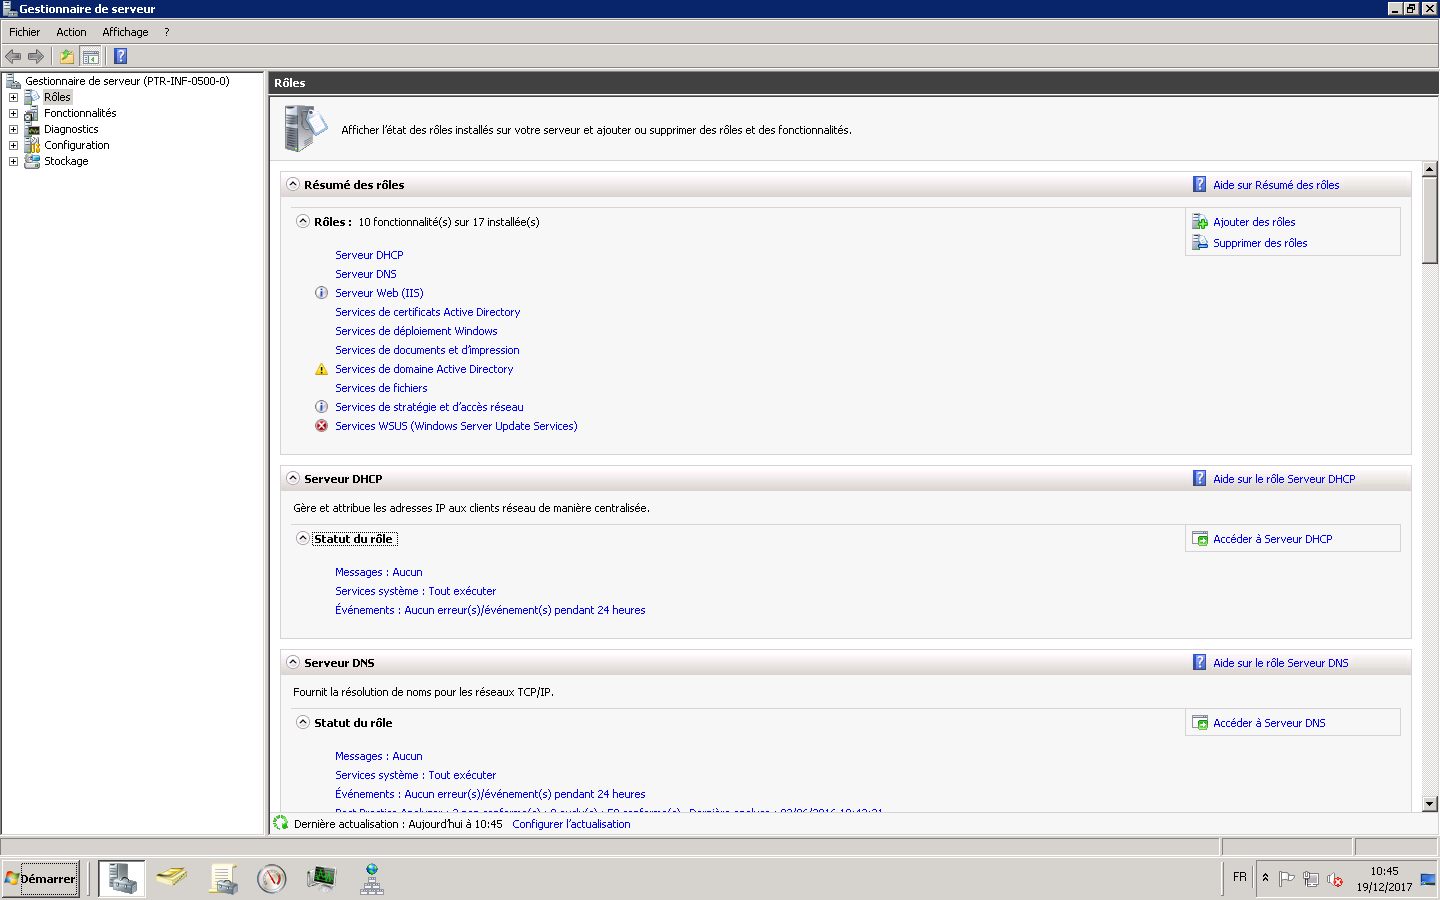Click the Back arrow toolbar icon
The height and width of the screenshot is (900, 1440).
click(x=13, y=56)
